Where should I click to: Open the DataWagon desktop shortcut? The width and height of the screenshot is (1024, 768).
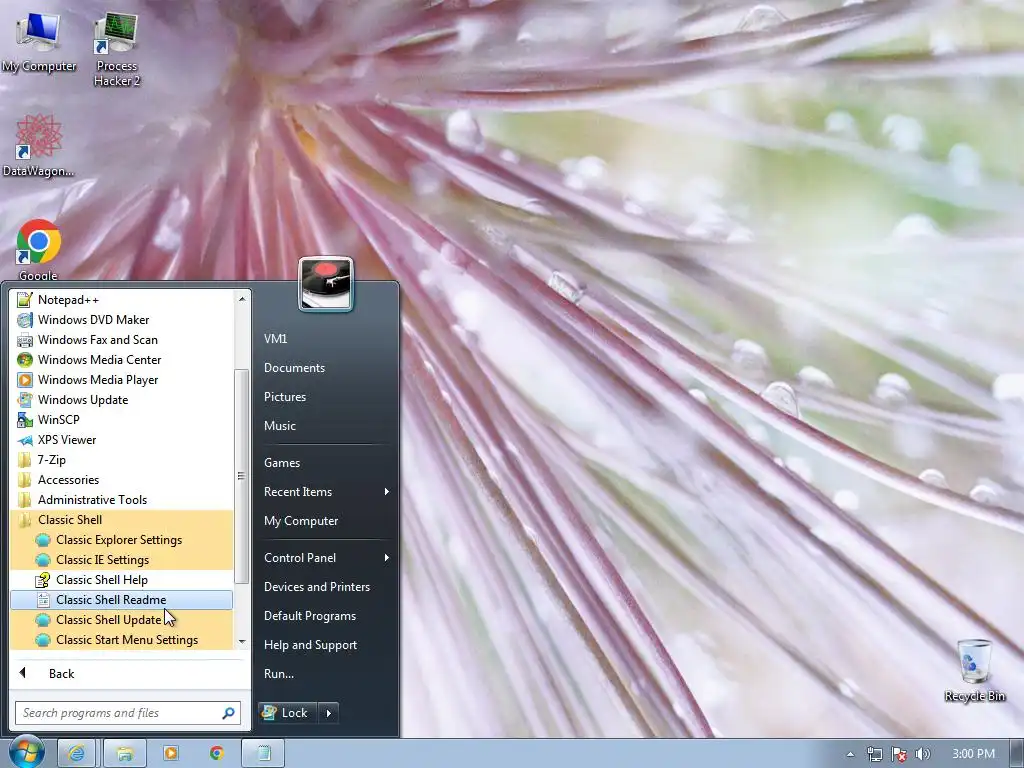(x=38, y=145)
